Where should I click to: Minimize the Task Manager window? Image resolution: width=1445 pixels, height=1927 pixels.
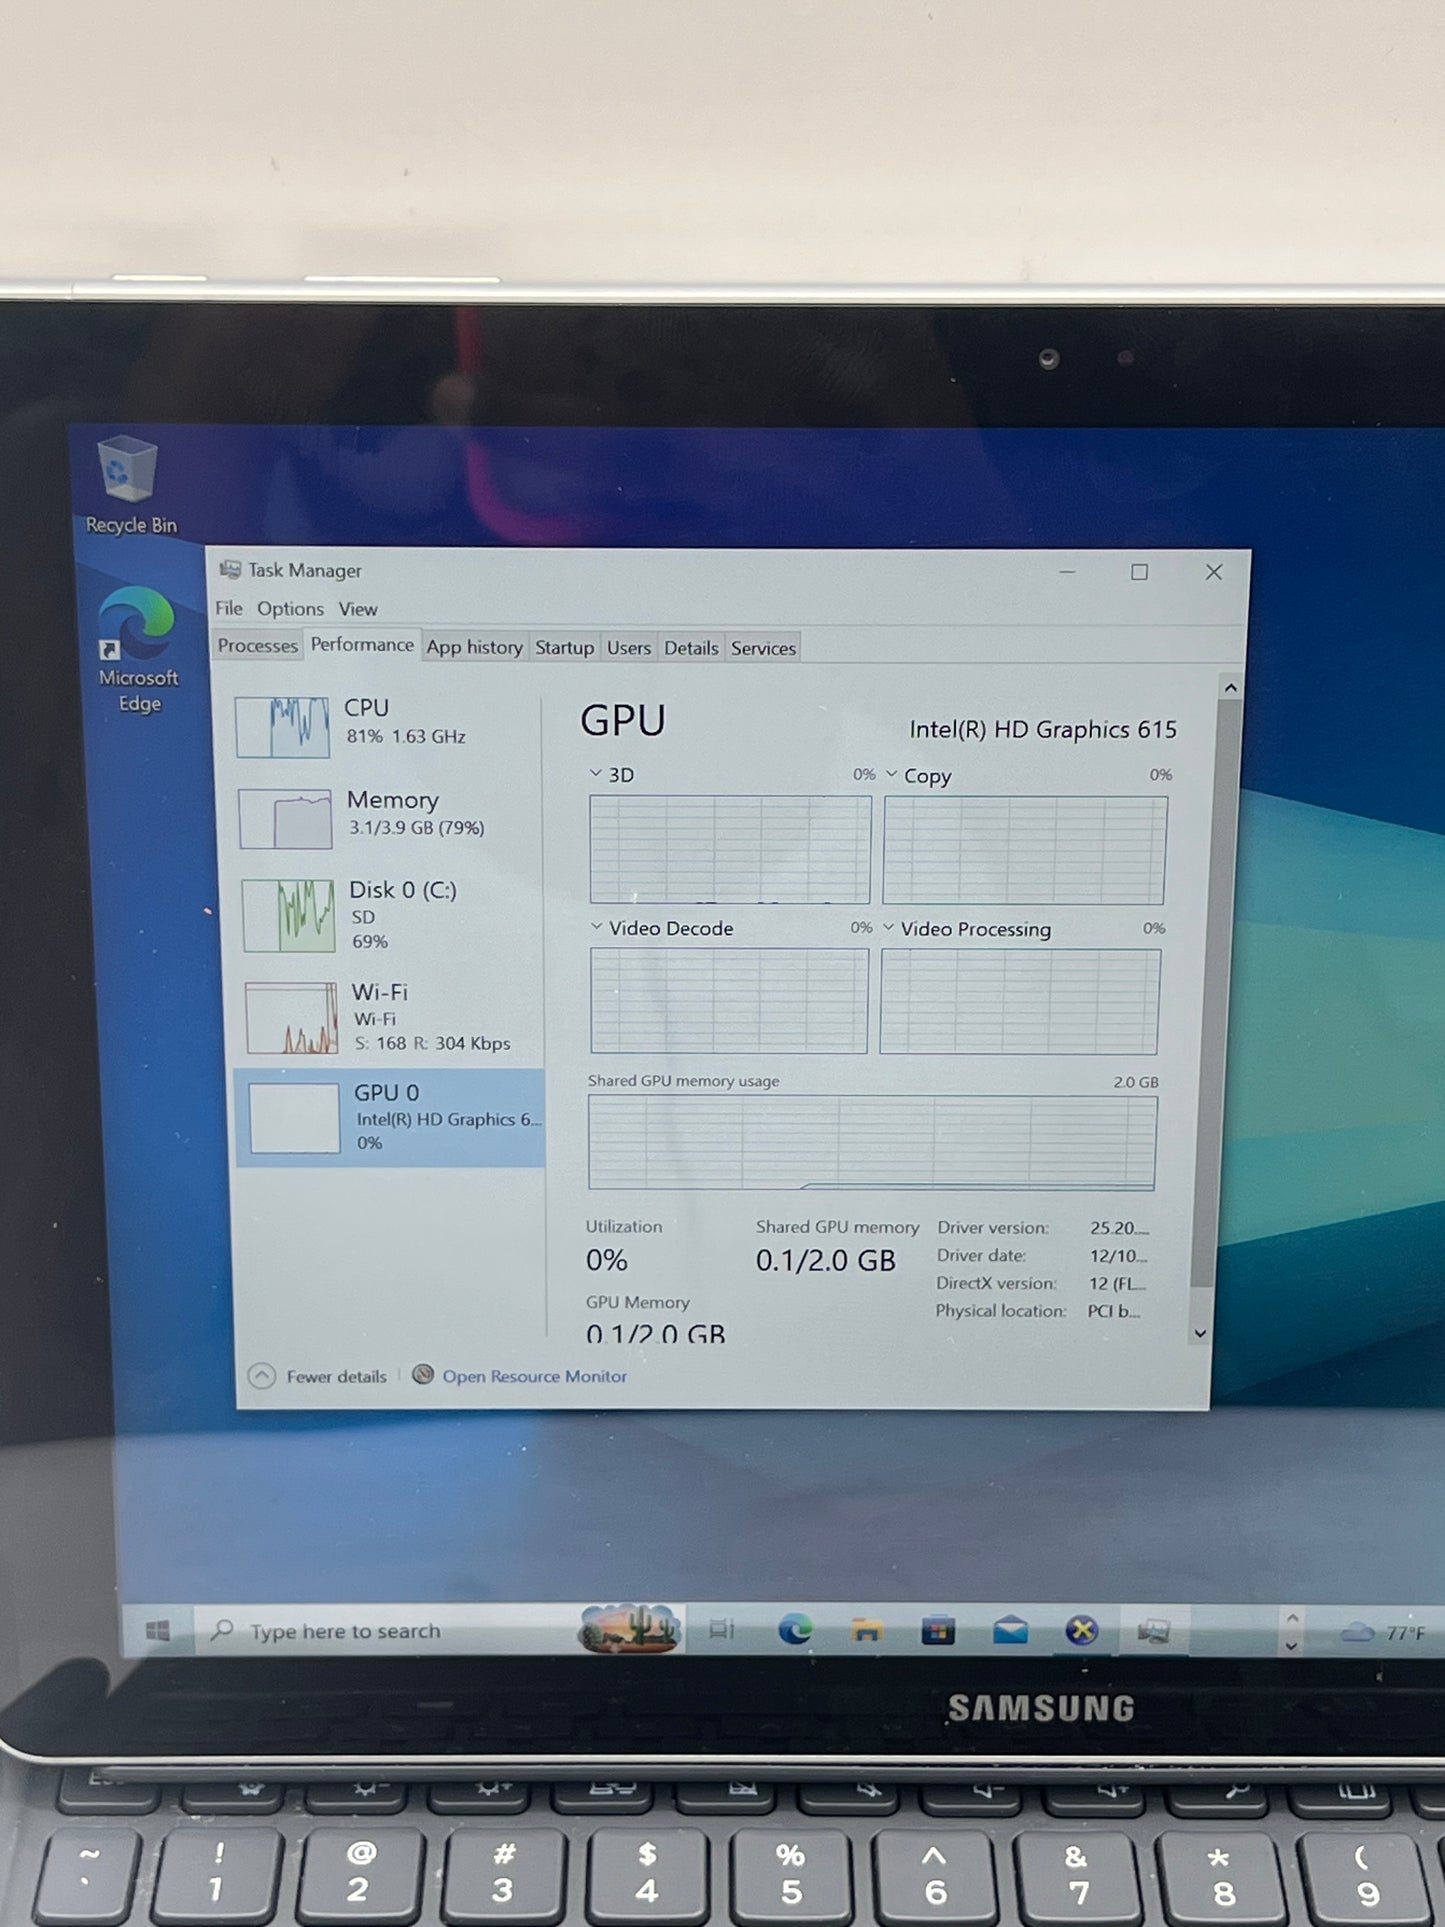pos(1067,572)
